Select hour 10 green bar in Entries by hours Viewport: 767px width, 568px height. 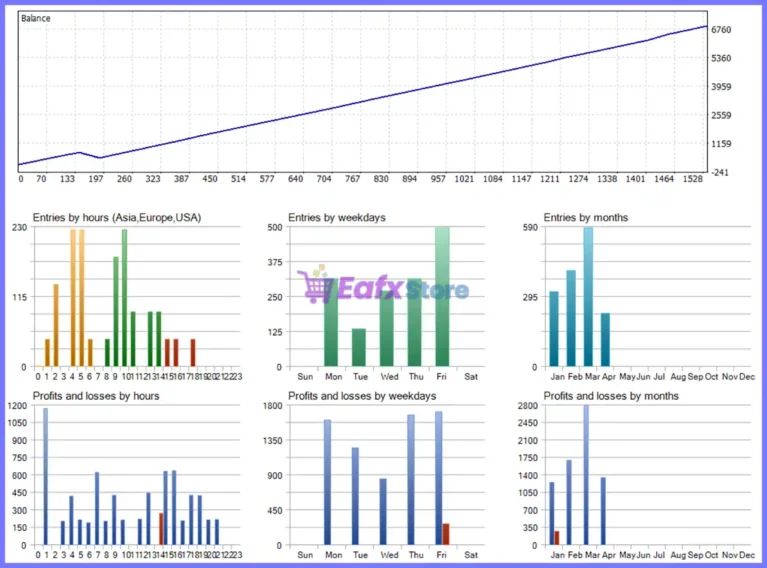point(124,297)
